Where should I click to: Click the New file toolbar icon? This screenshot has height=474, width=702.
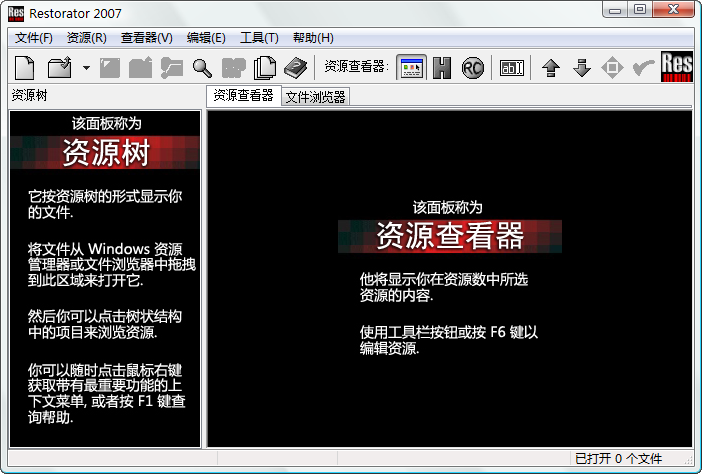25,68
